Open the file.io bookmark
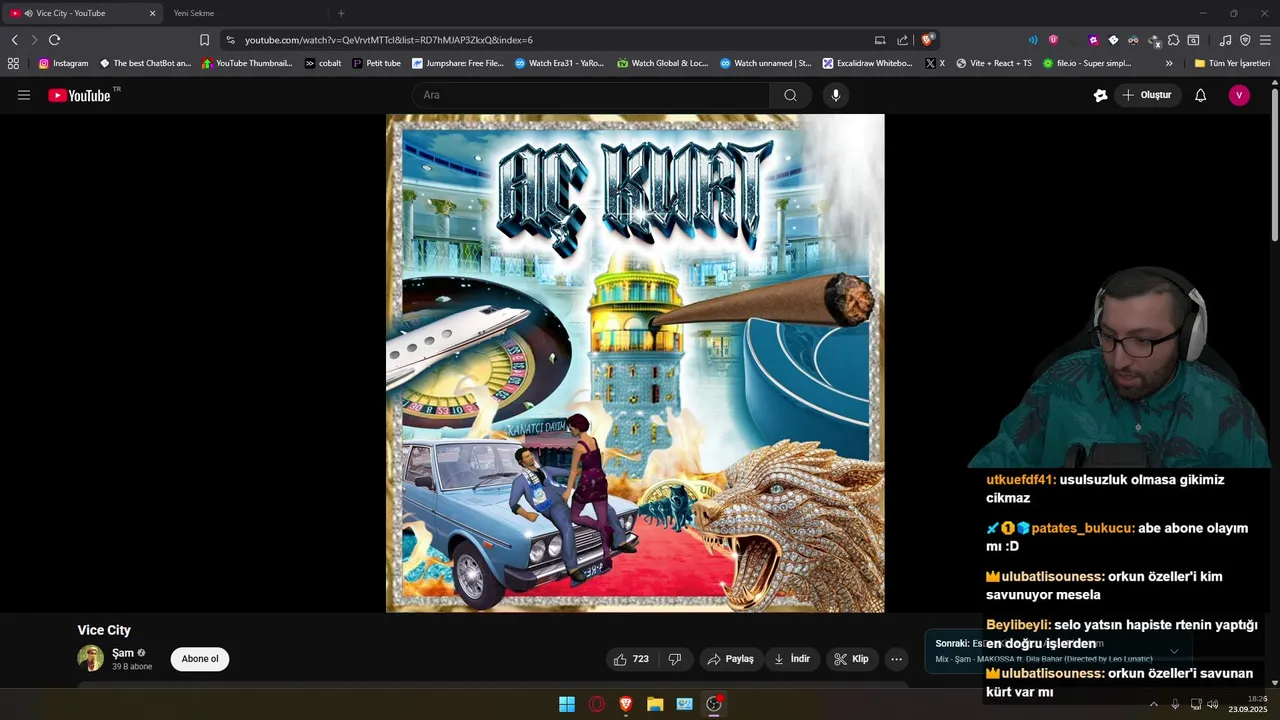The height and width of the screenshot is (720, 1280). [x=1087, y=63]
